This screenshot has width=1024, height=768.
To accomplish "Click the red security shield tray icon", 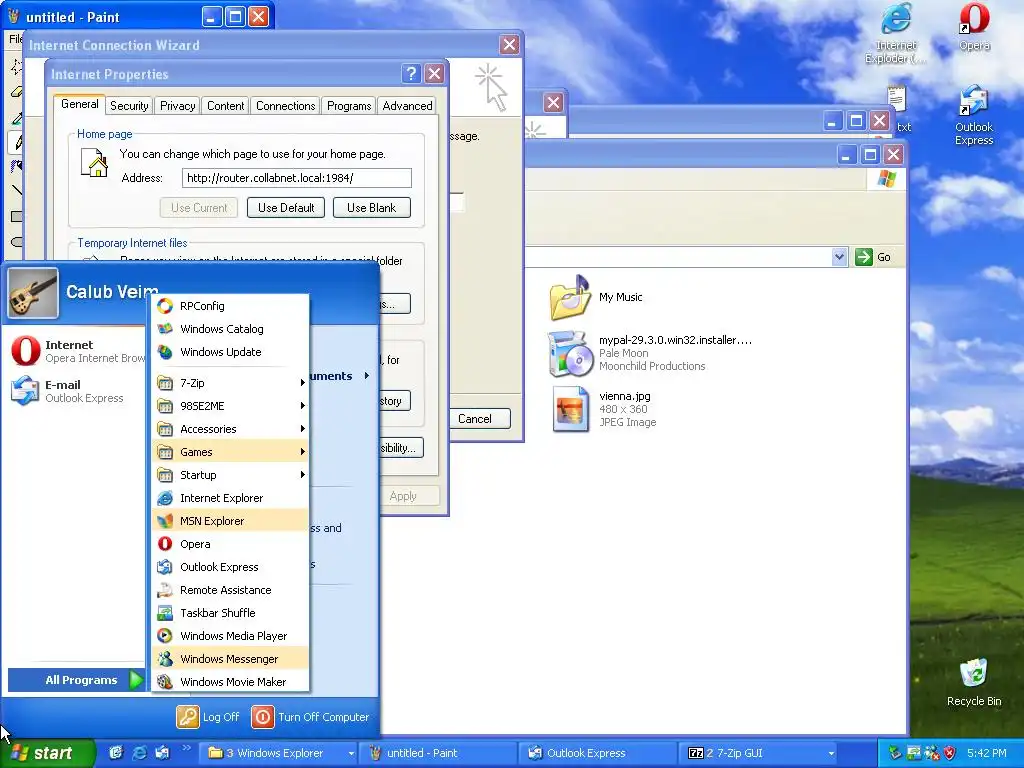I will pyautogui.click(x=950, y=753).
